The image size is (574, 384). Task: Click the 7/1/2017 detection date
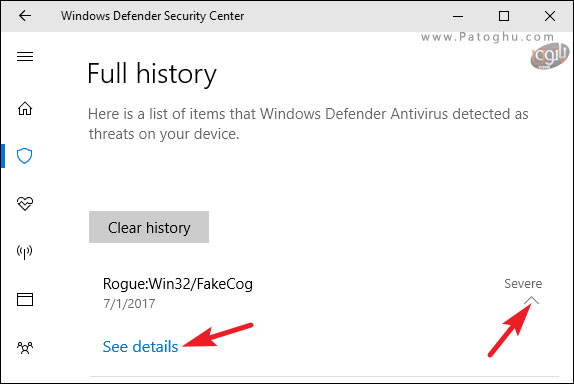point(129,304)
